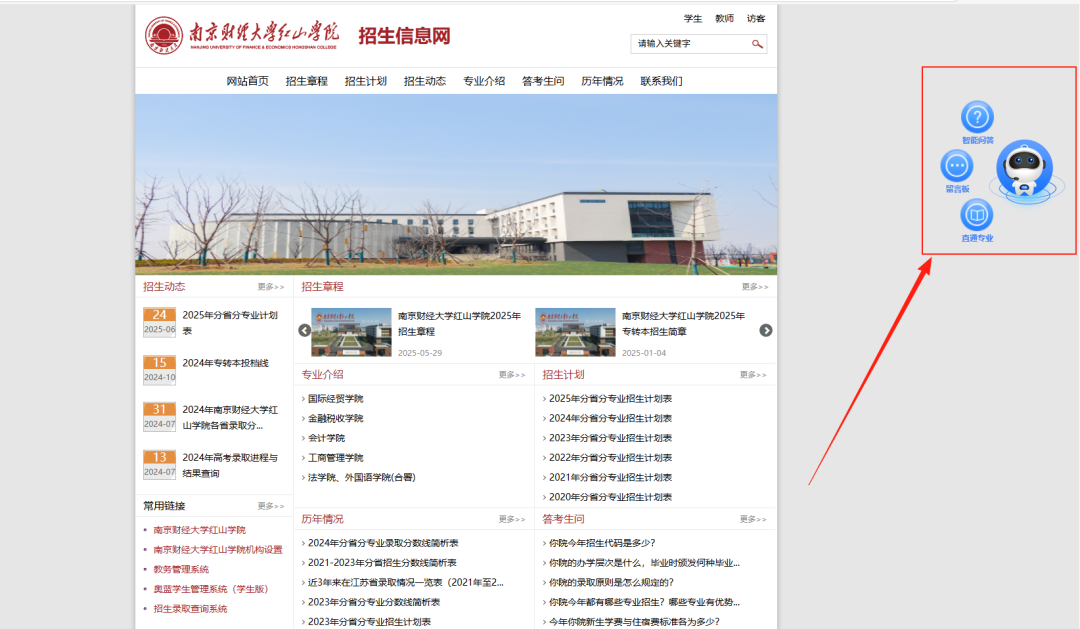Click 更多 next to 常用链接 heading
Screen dimensions: 1080x629
271,506
